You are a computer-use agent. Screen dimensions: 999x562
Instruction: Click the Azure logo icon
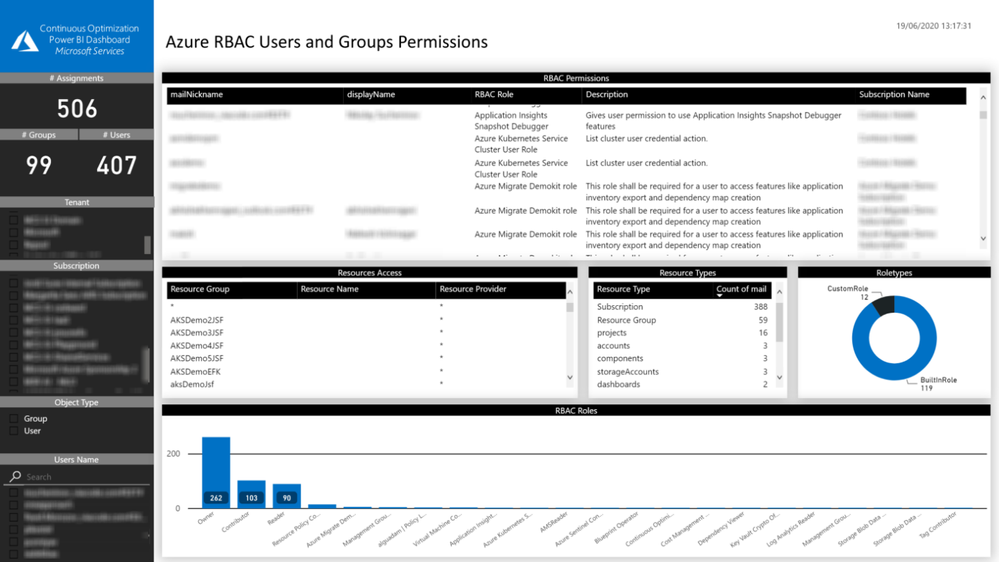click(x=25, y=41)
